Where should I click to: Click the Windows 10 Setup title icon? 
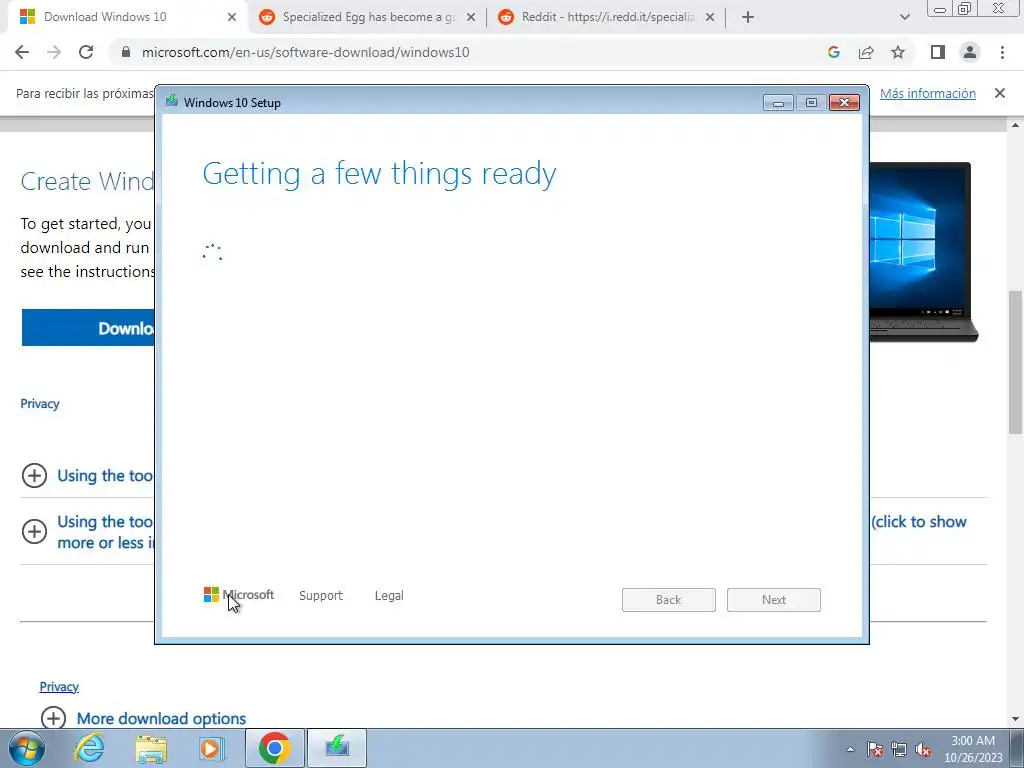click(x=172, y=101)
